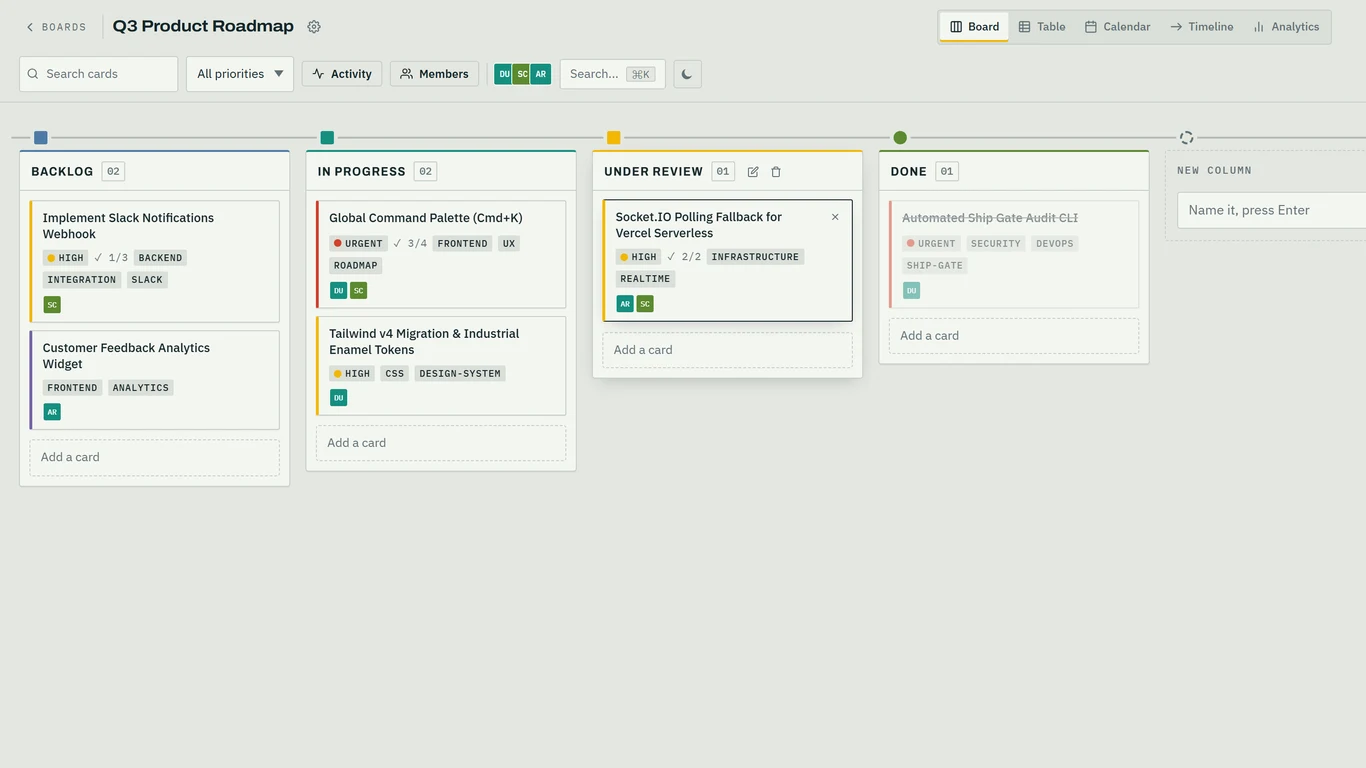Open the global Search ⌘K box
The image size is (1366, 768).
613,74
